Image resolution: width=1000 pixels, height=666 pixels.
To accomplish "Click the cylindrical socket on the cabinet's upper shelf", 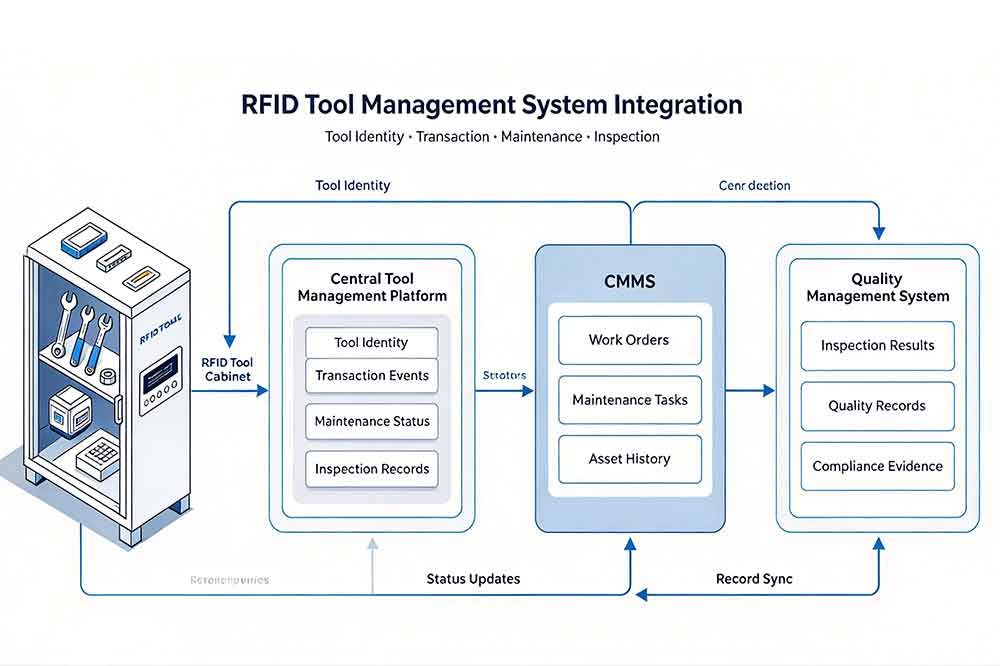I will pyautogui.click(x=108, y=378).
